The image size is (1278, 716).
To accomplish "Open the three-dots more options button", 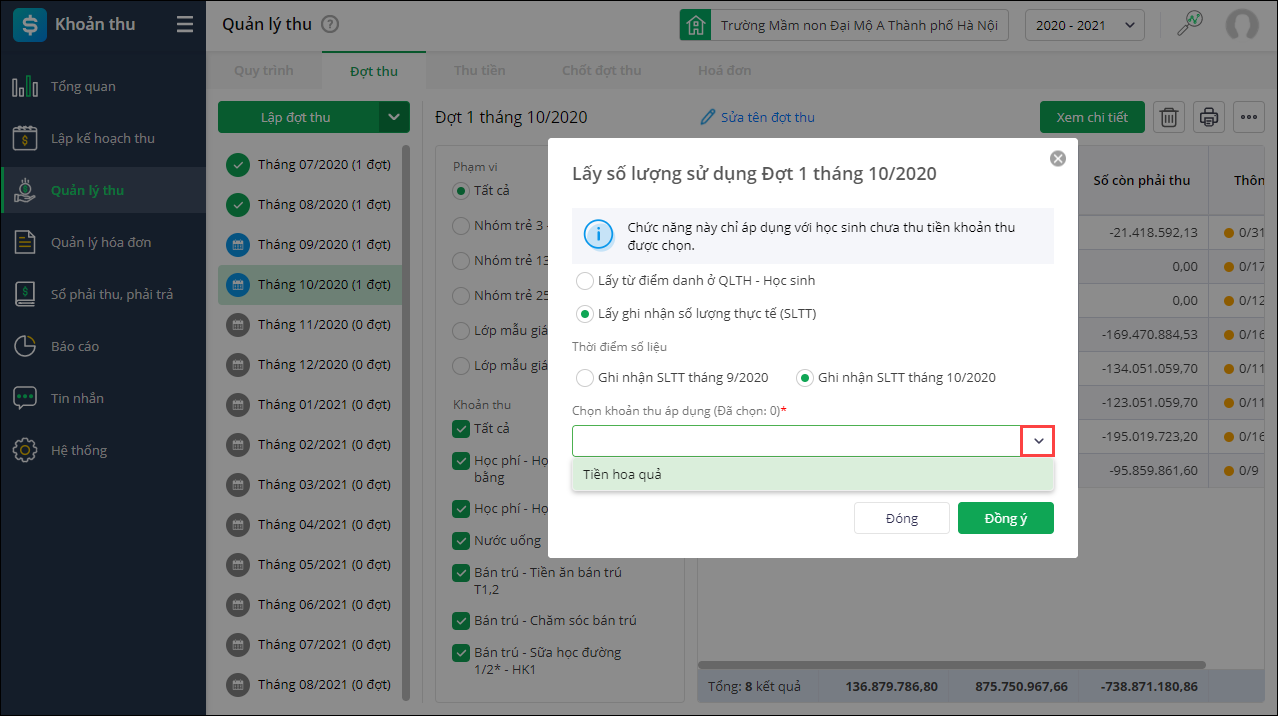I will click(1249, 117).
